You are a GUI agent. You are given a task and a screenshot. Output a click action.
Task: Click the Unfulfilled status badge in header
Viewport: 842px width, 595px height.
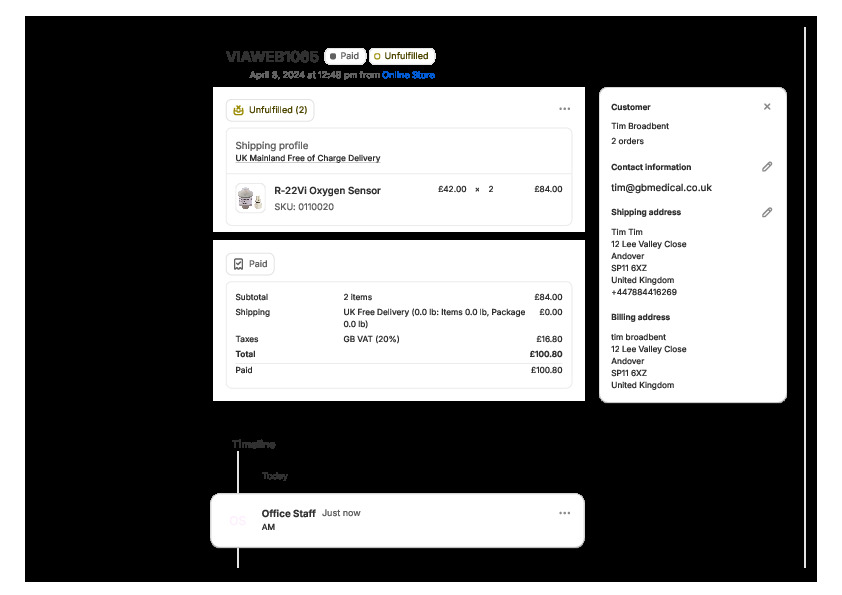(402, 56)
